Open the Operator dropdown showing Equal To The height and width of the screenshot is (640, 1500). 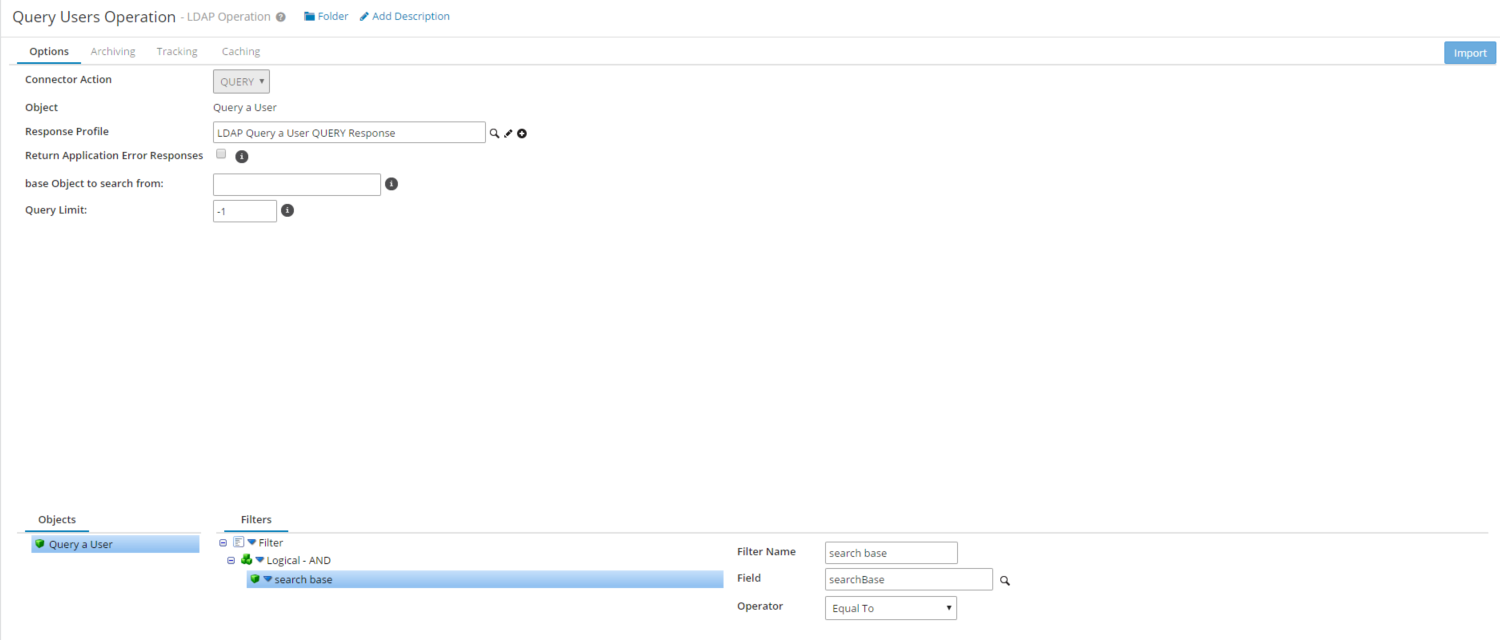(x=889, y=607)
